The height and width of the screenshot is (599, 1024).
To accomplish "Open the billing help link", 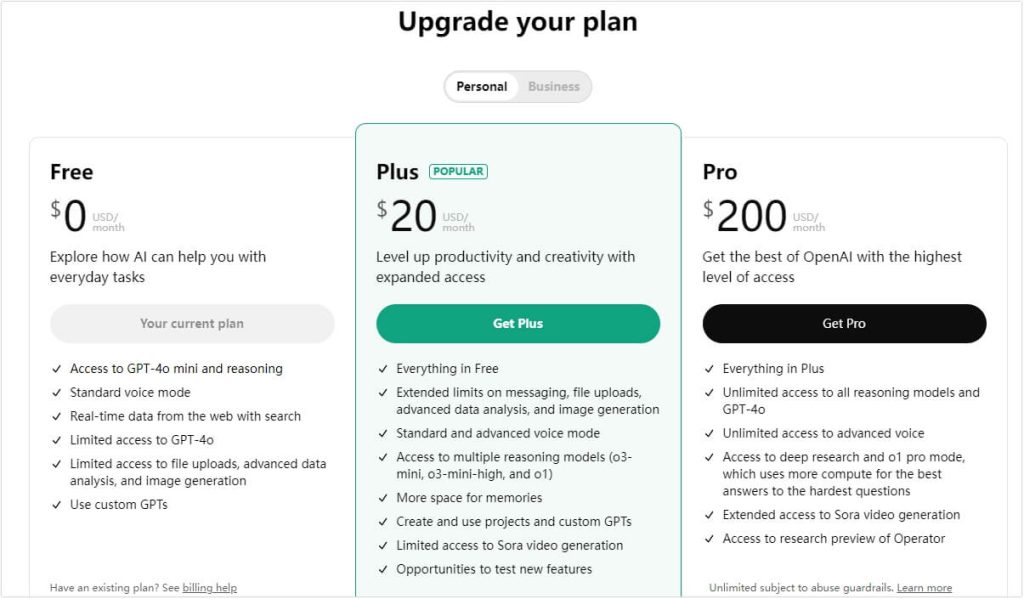I will pos(209,588).
